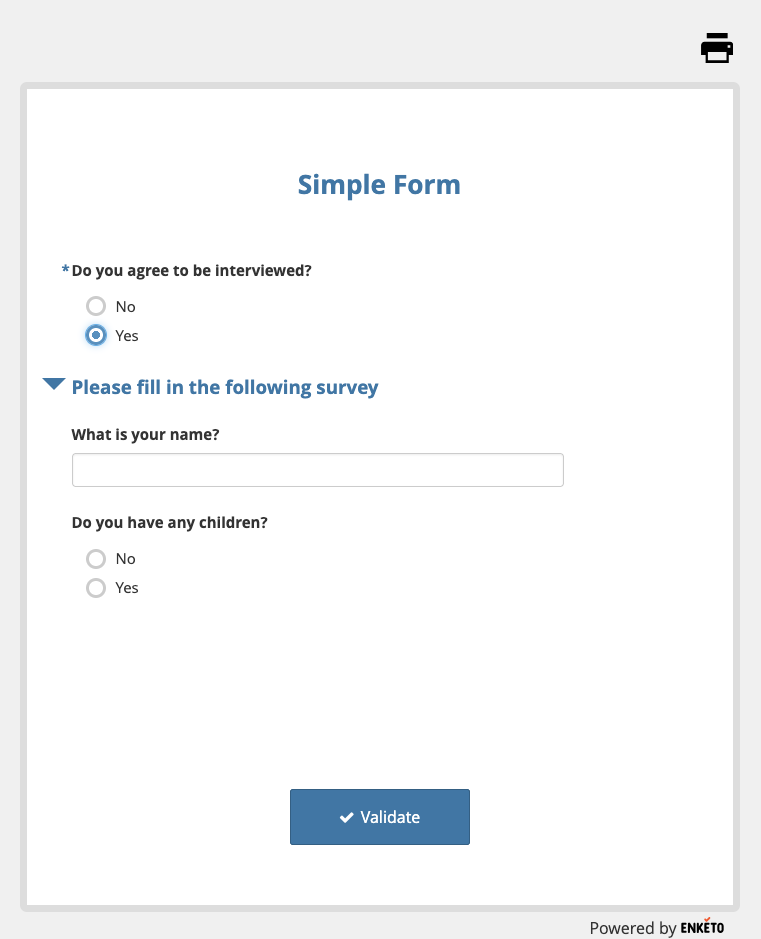Click "Do you agree to be interviewed?" text
The image size is (761, 939).
point(192,270)
